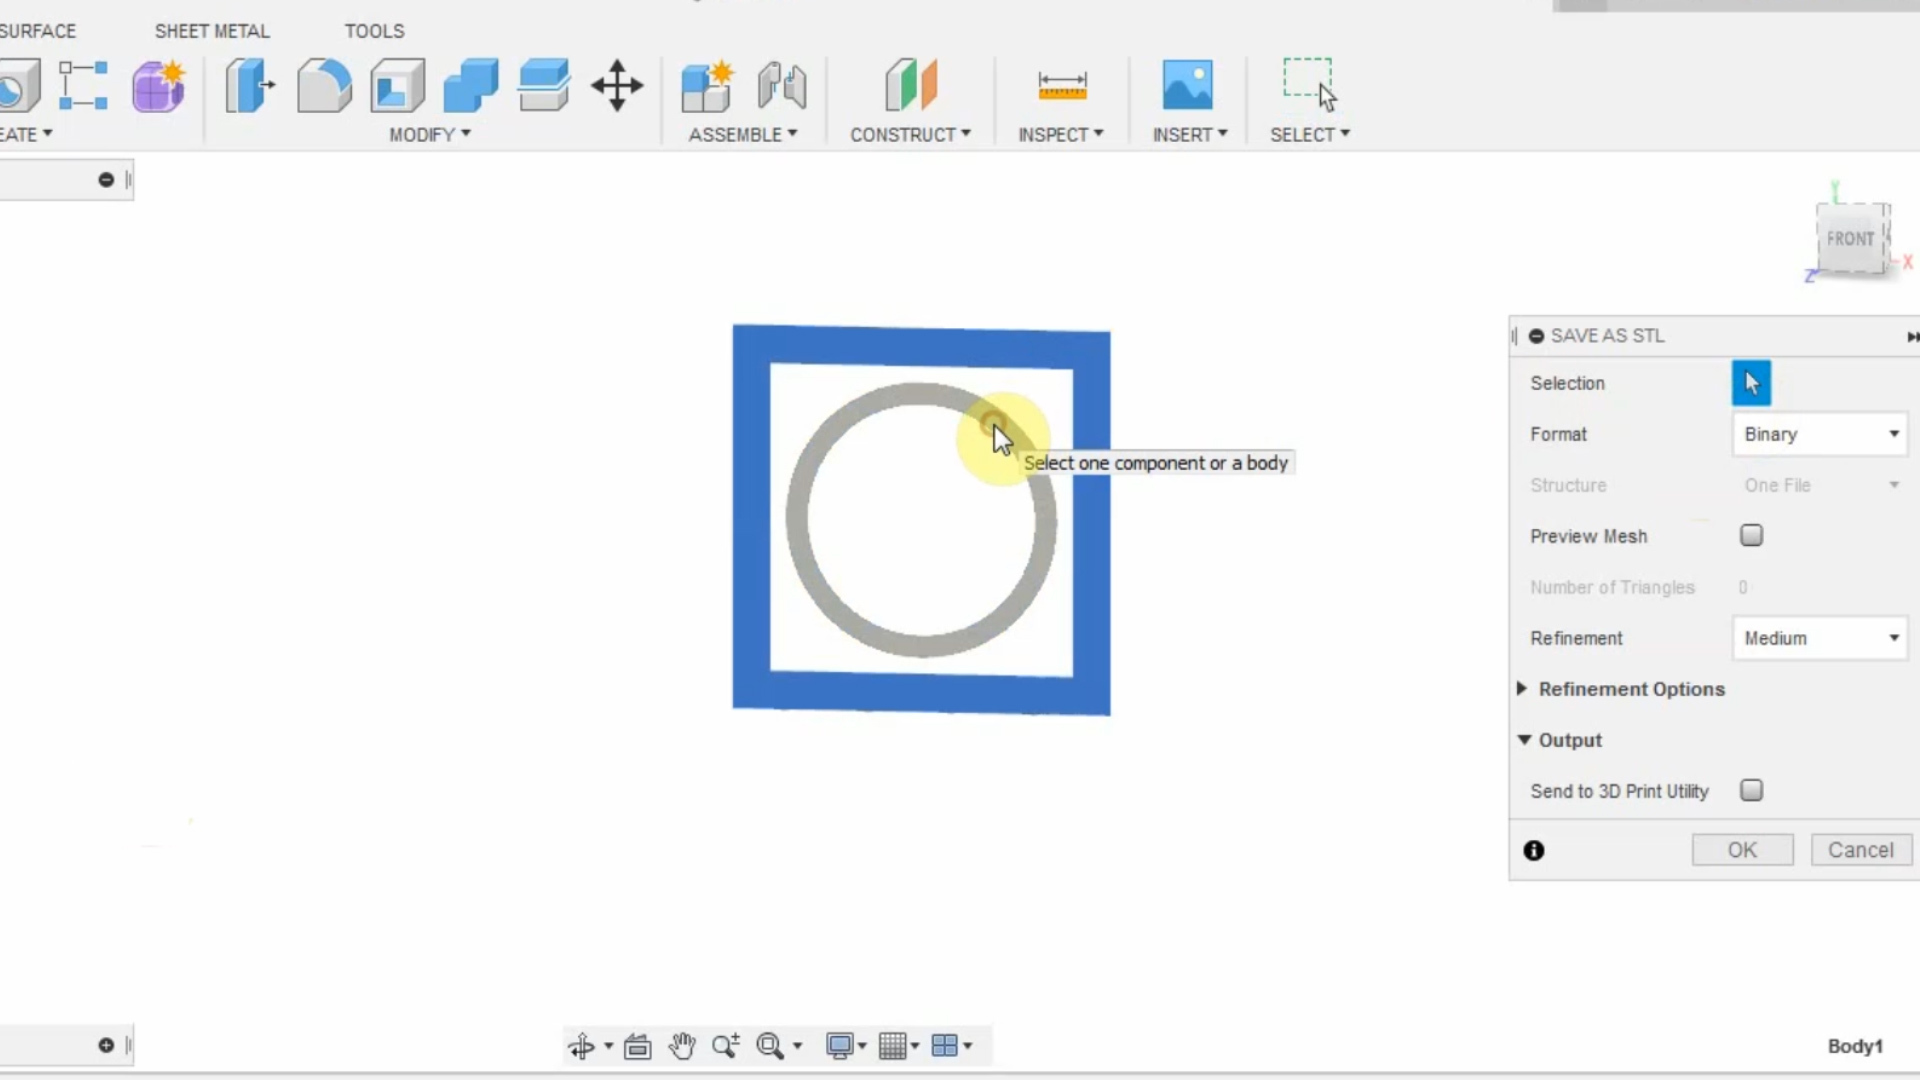Click OK to save the STL
This screenshot has width=1920, height=1080.
pos(1742,849)
